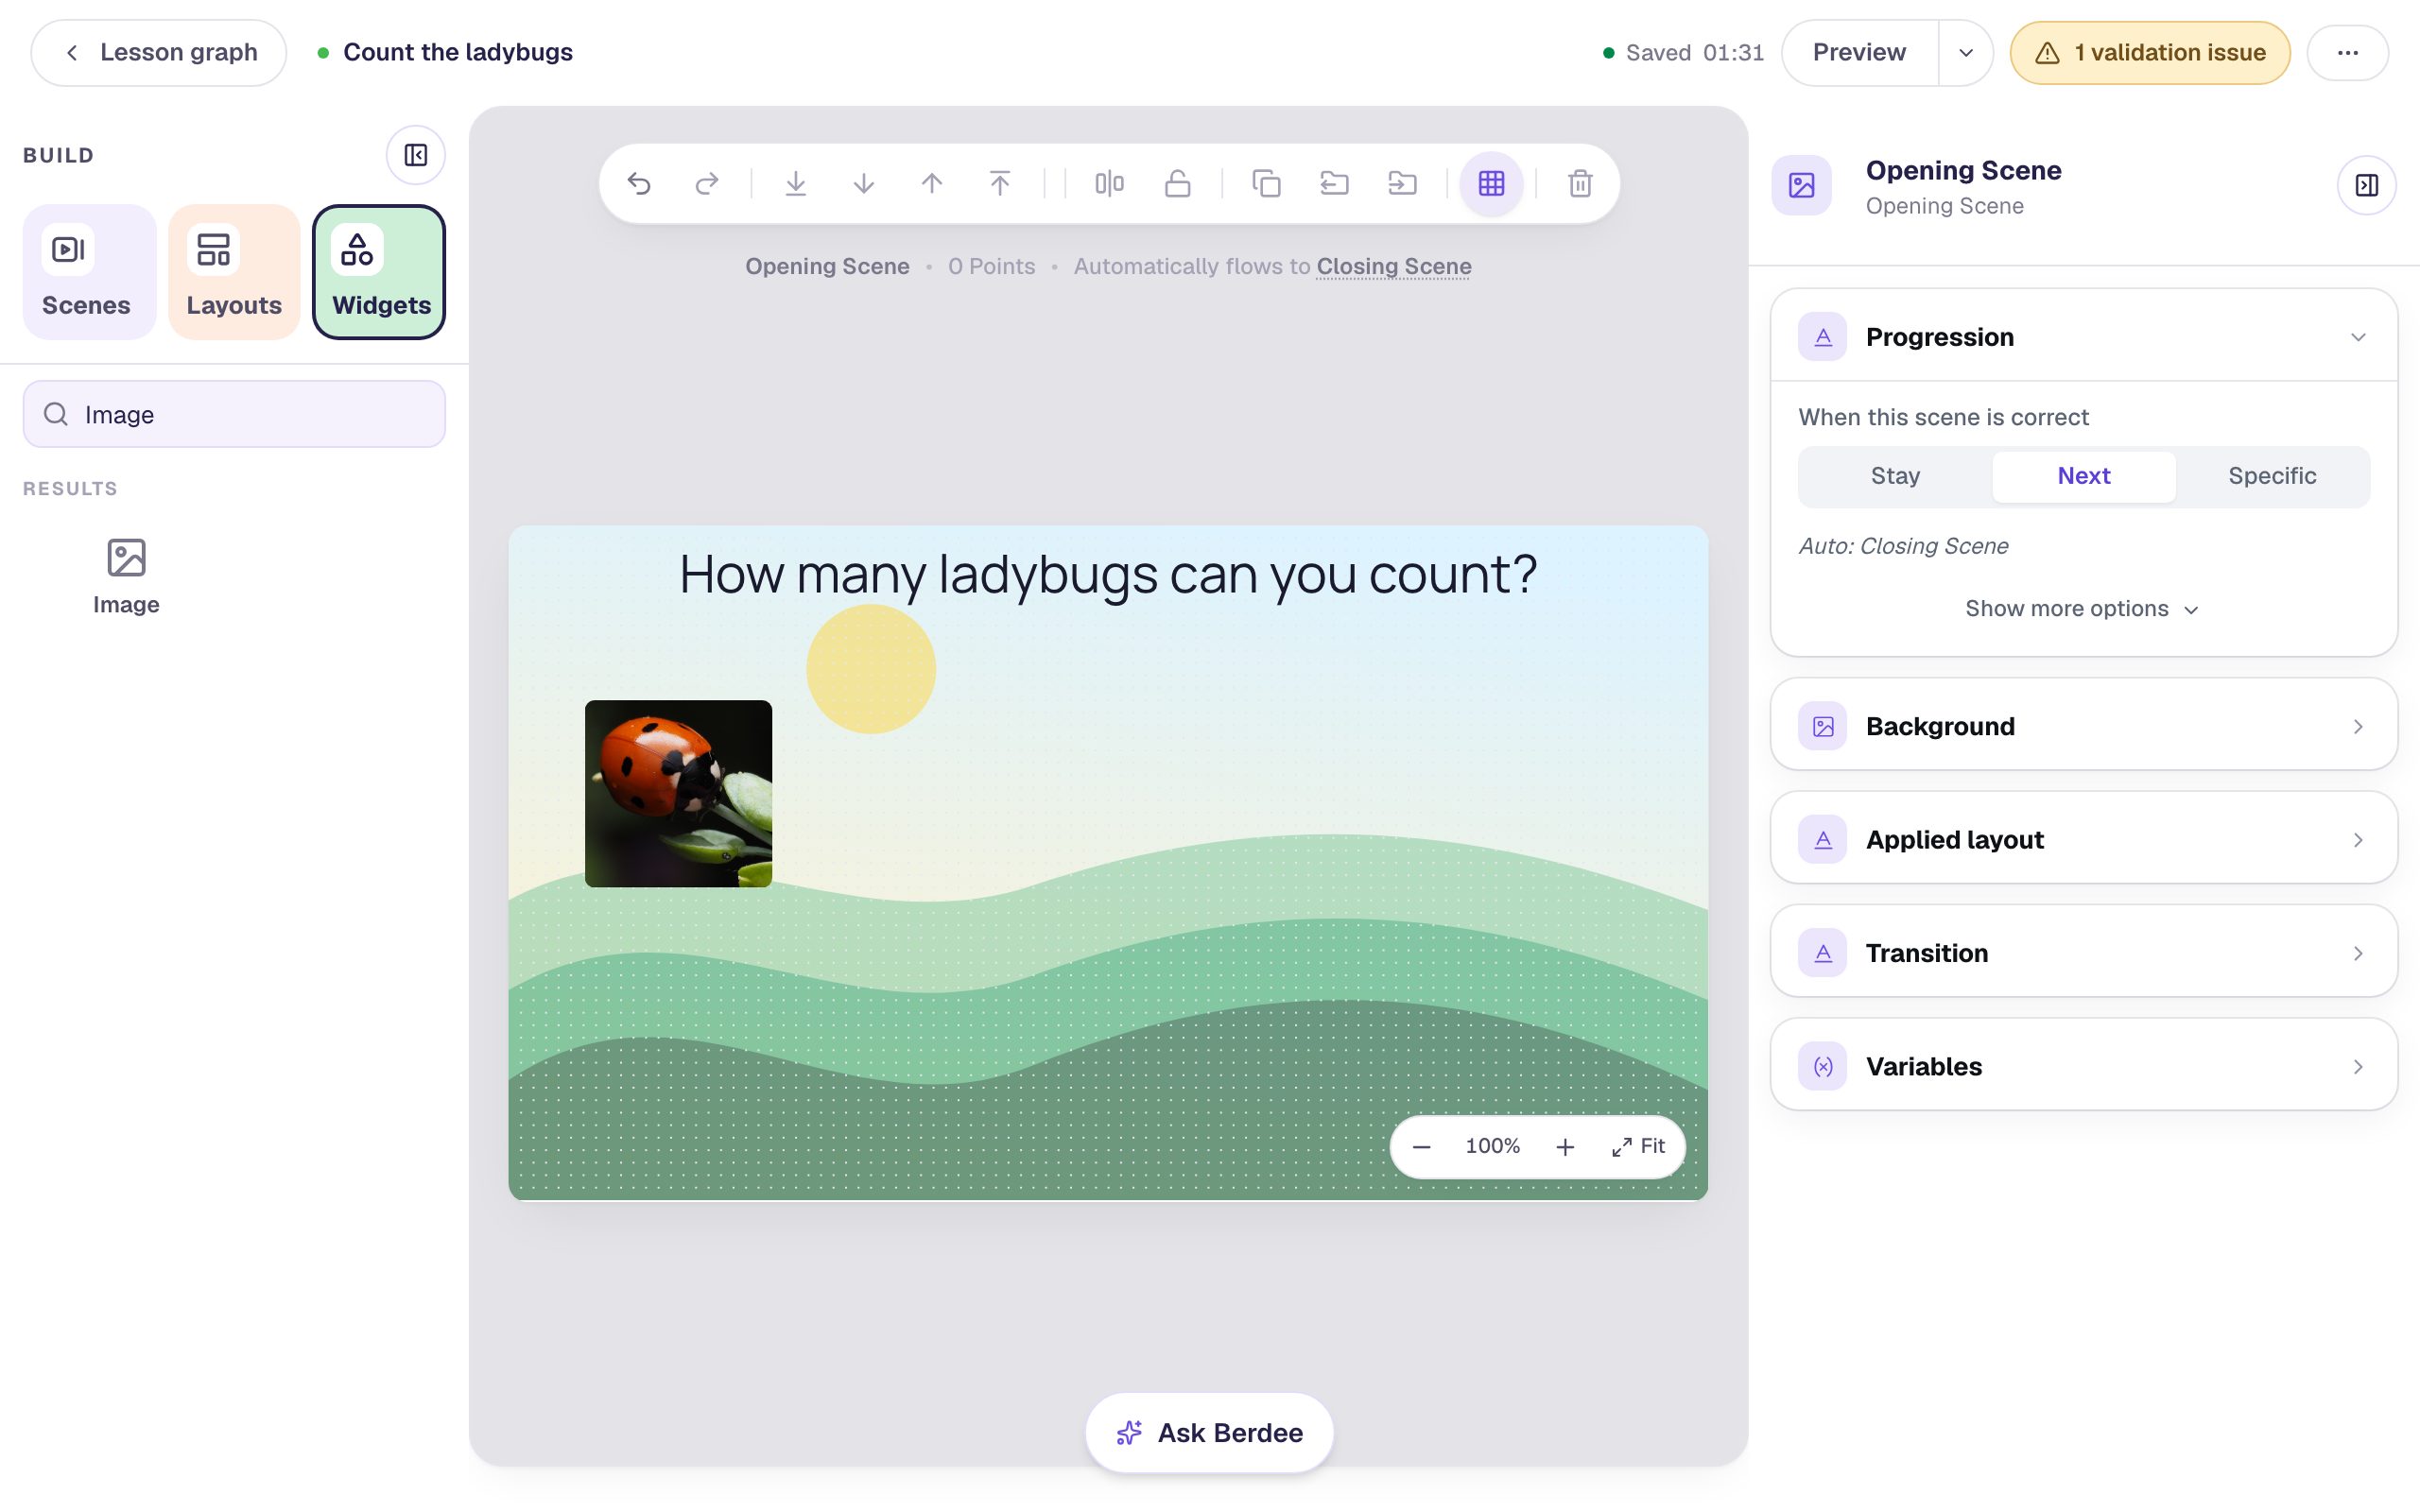Image resolution: width=2420 pixels, height=1512 pixels.
Task: Open the 1 validation issue alert
Action: click(x=2150, y=53)
